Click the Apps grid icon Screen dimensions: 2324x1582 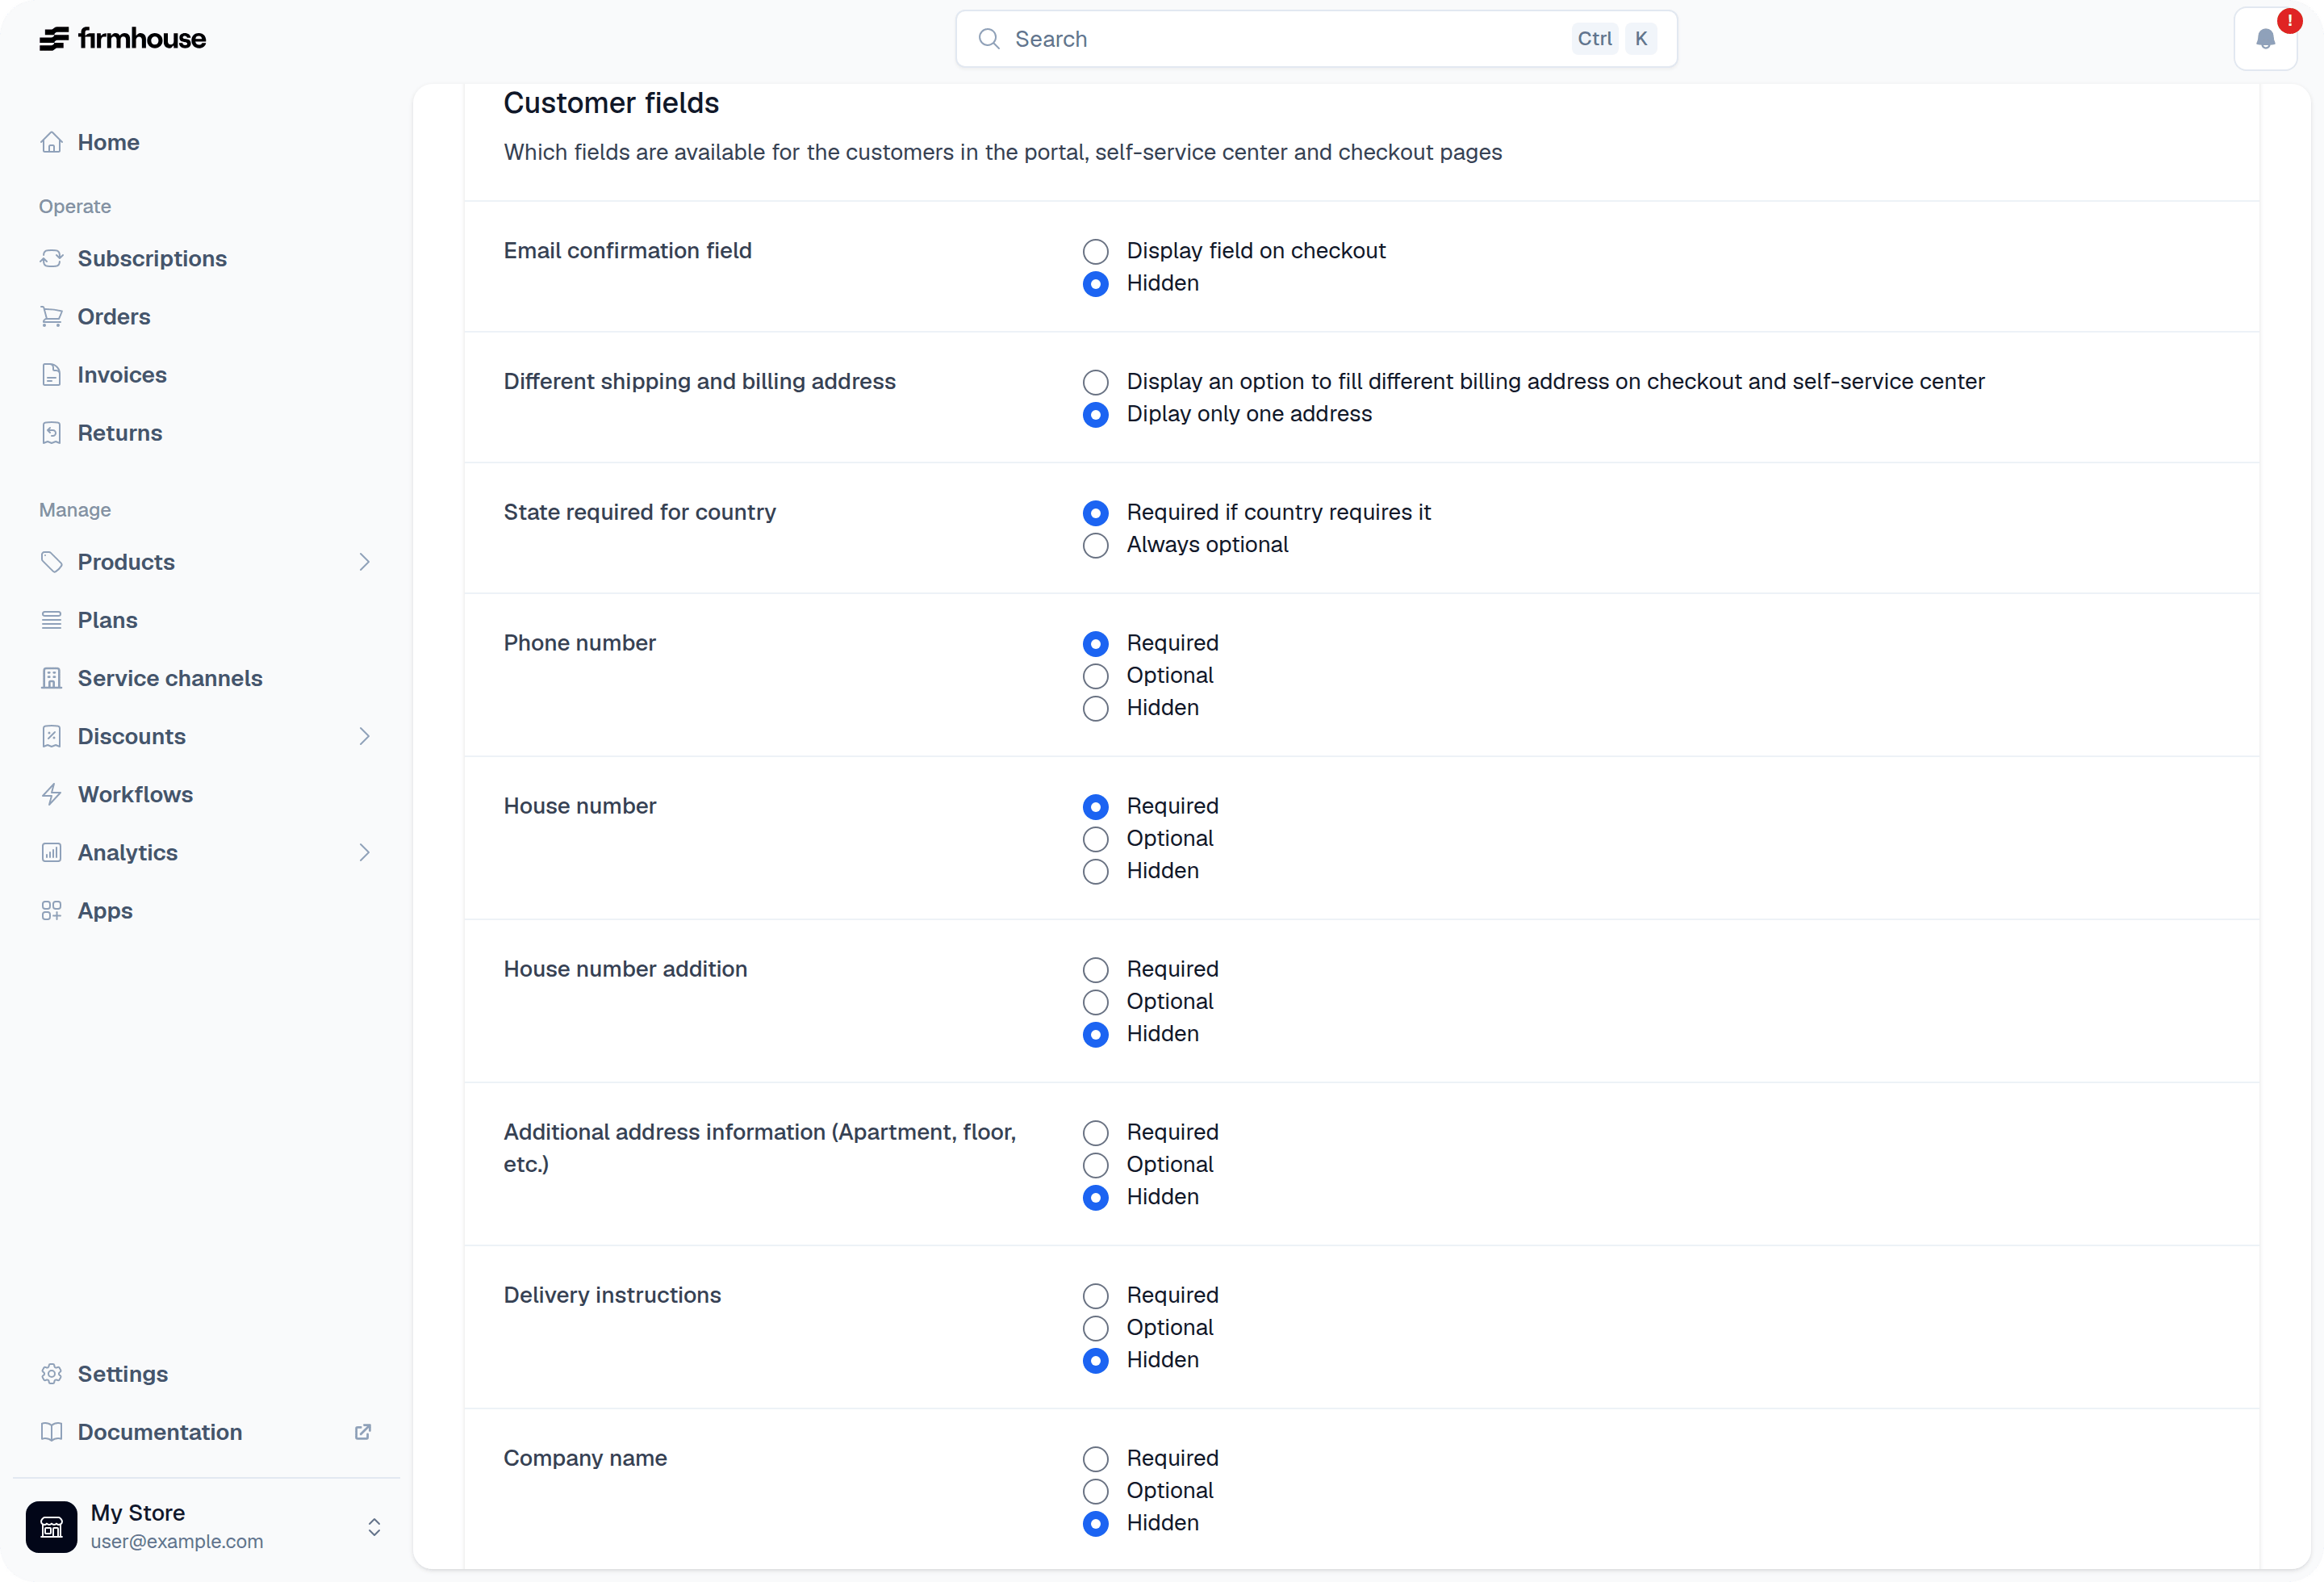pyautogui.click(x=52, y=910)
